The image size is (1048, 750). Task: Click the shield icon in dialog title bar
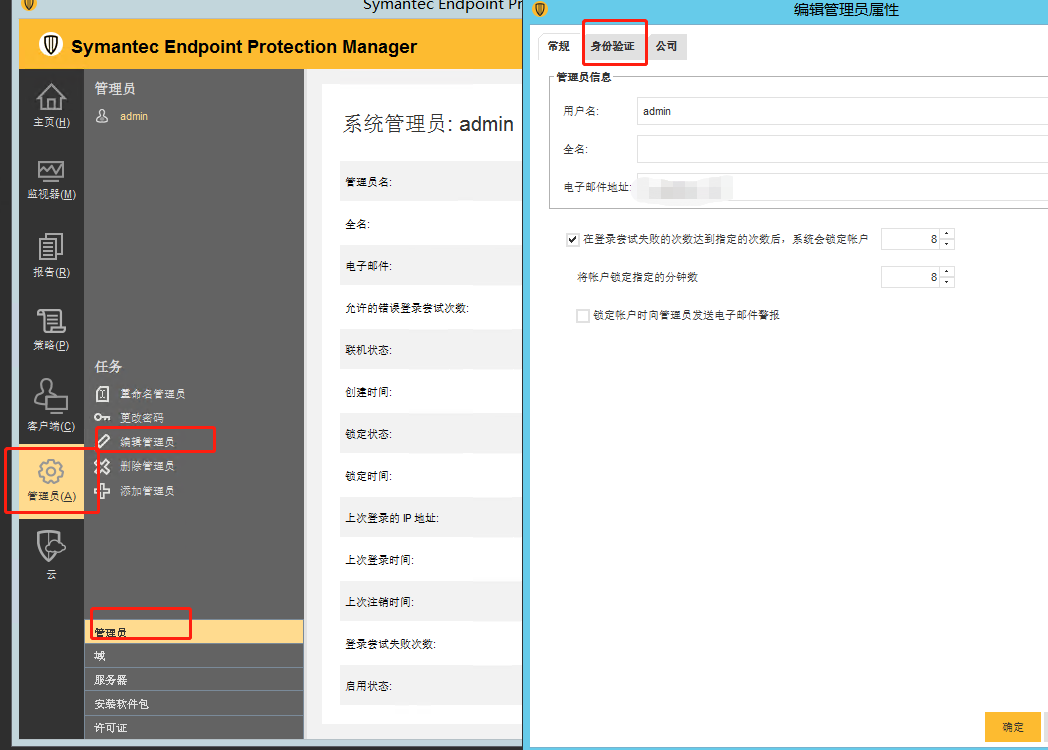tap(540, 9)
